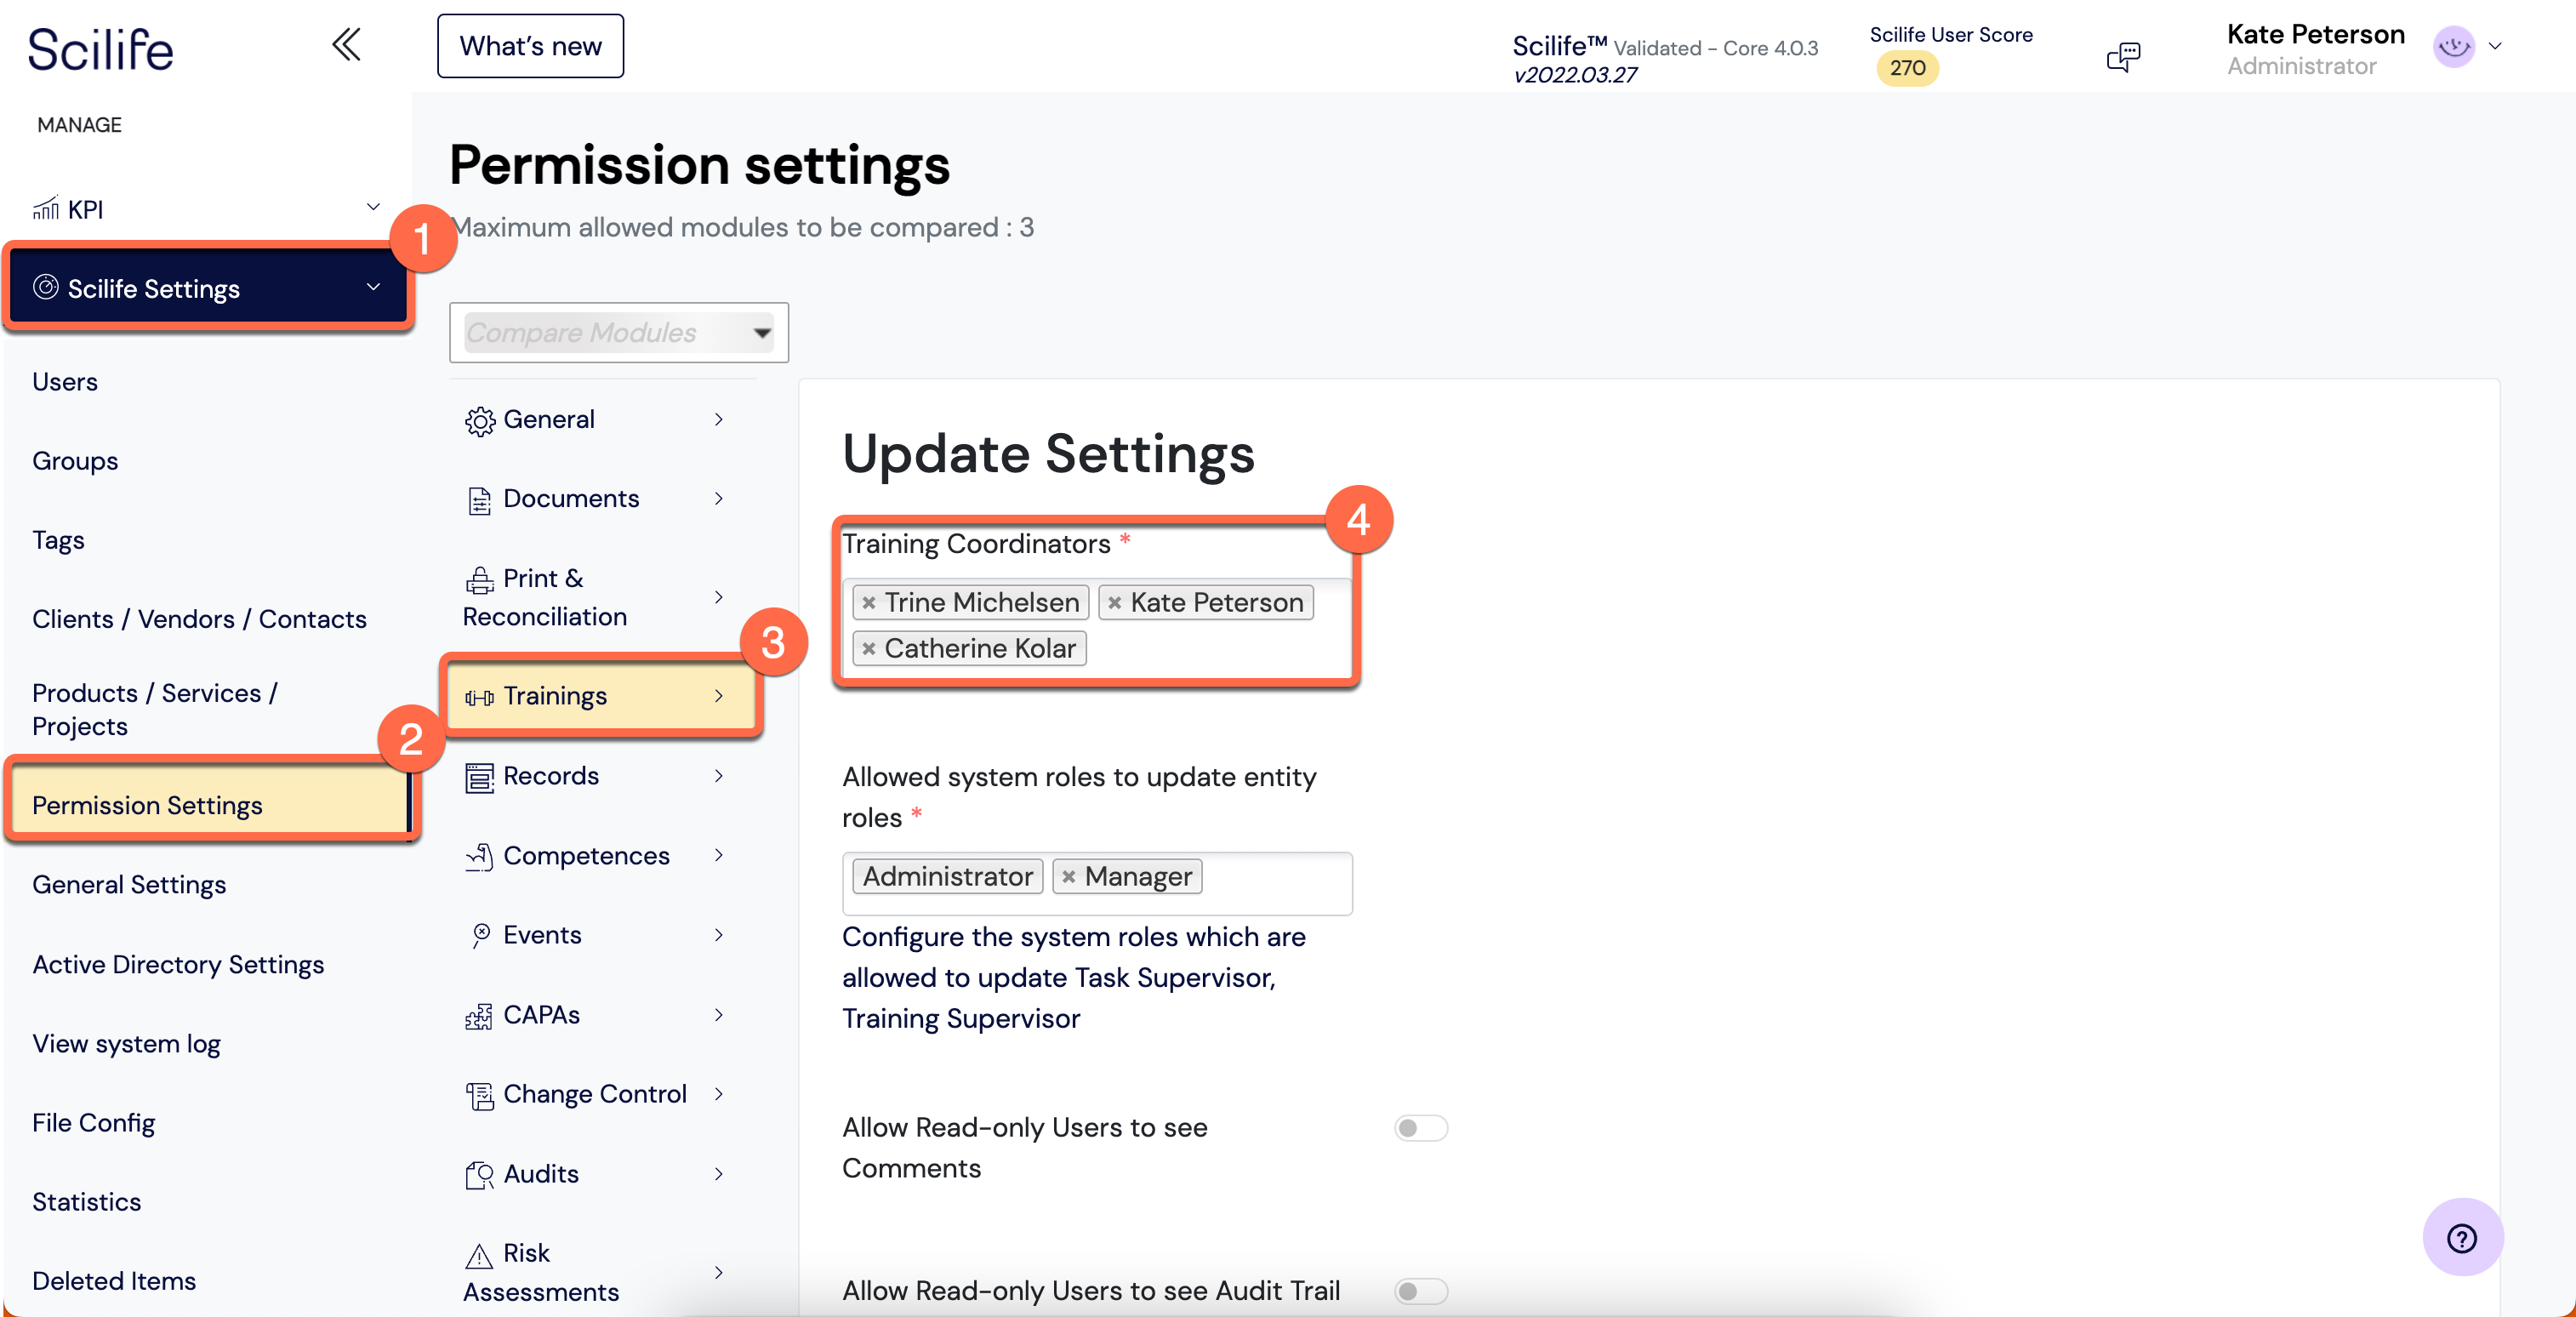Collapse the sidebar with double-chevron icon

click(346, 45)
